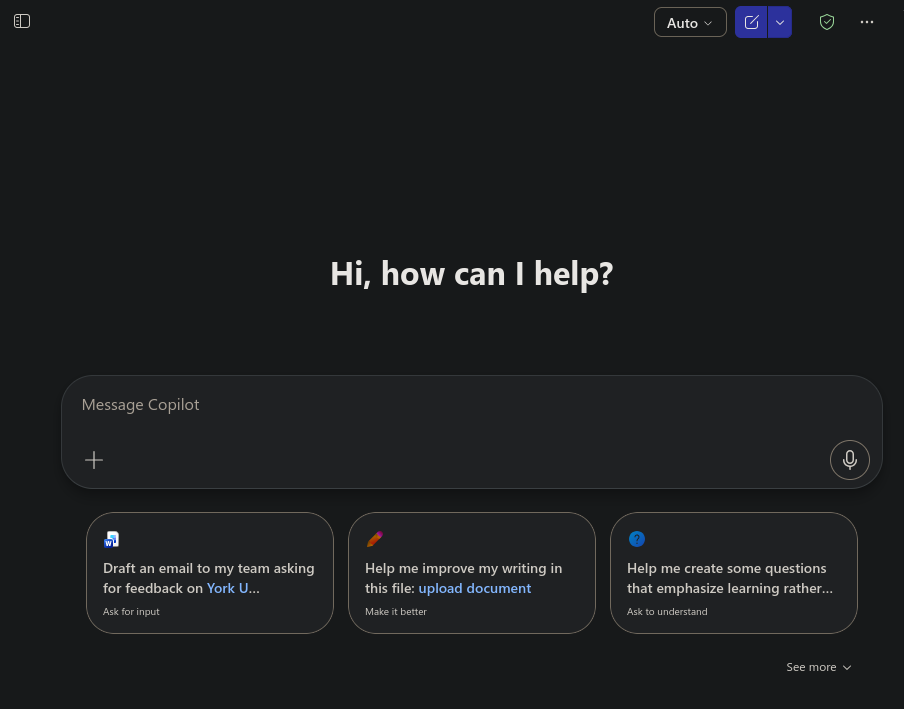Click the York U link in the email prompt
Screen dimensions: 904x709
[x=231, y=588]
